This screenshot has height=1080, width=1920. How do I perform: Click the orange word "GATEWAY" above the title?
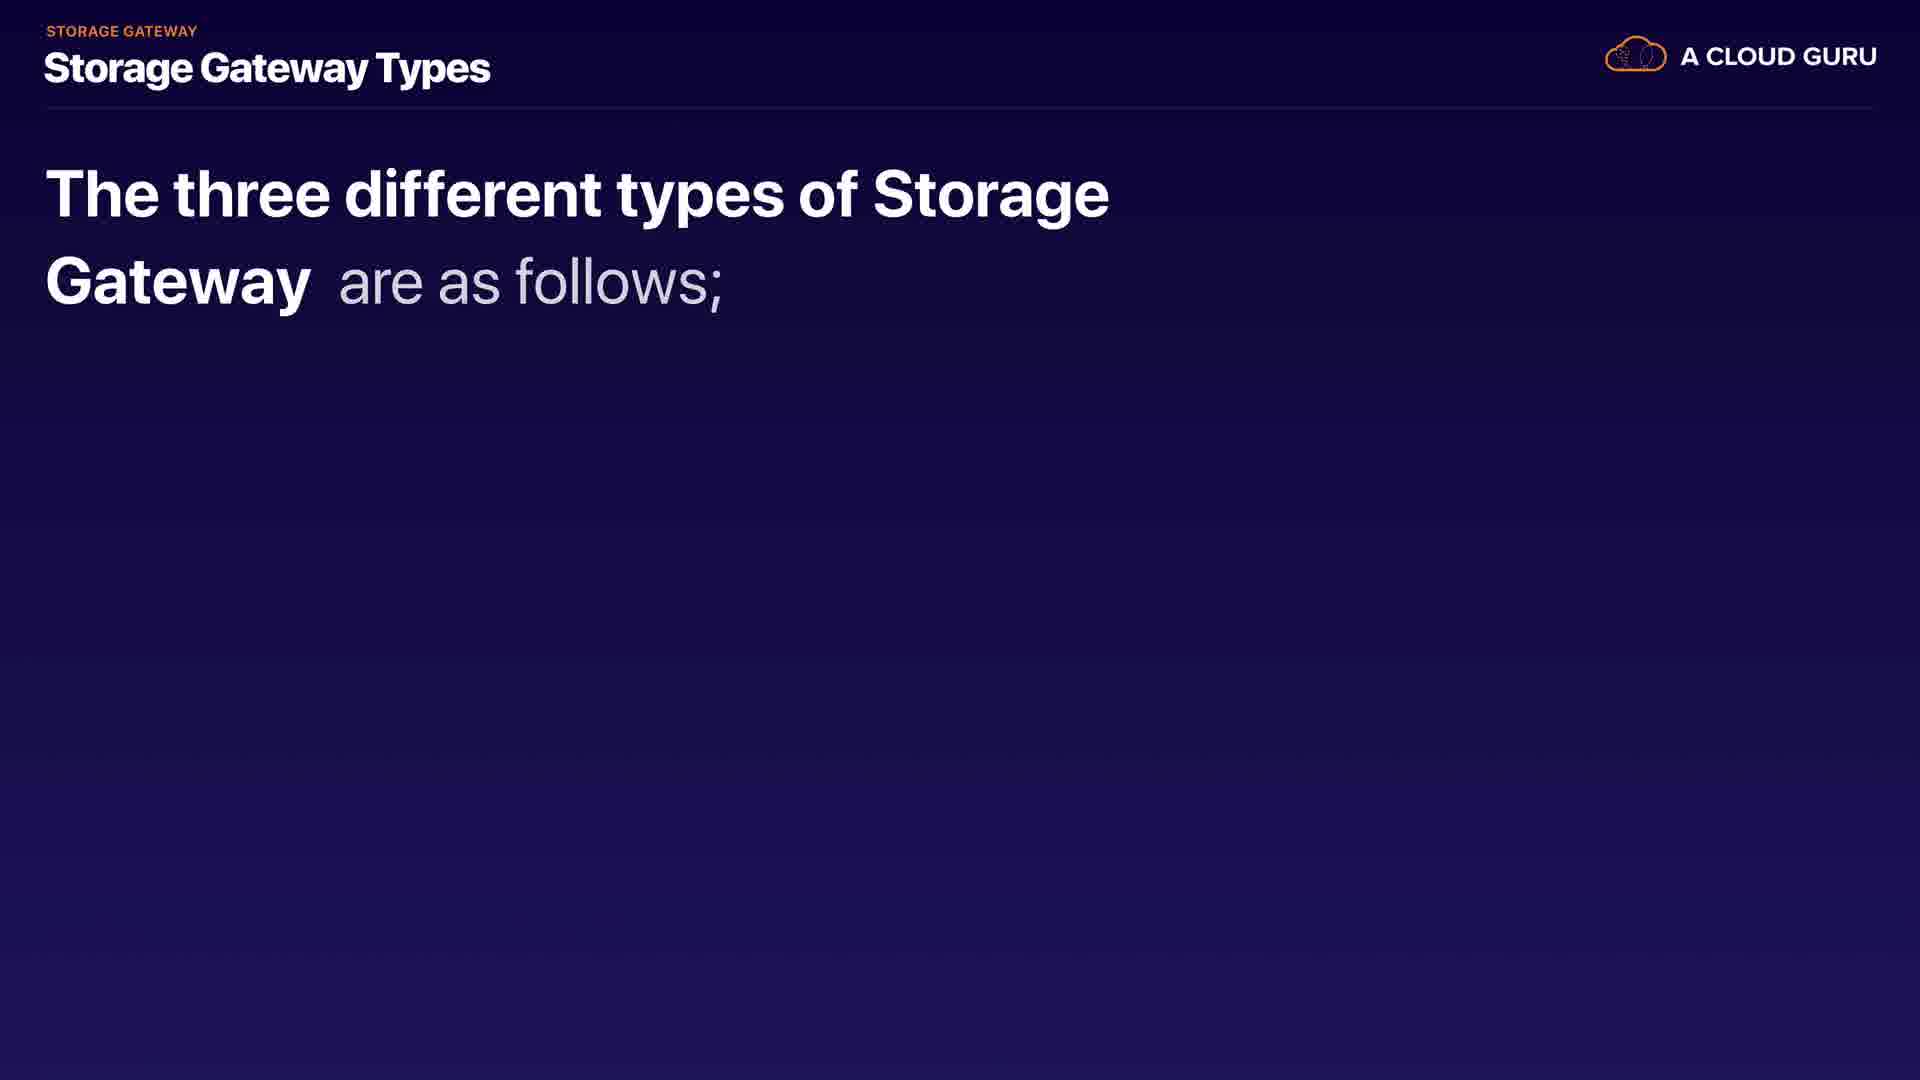[160, 31]
